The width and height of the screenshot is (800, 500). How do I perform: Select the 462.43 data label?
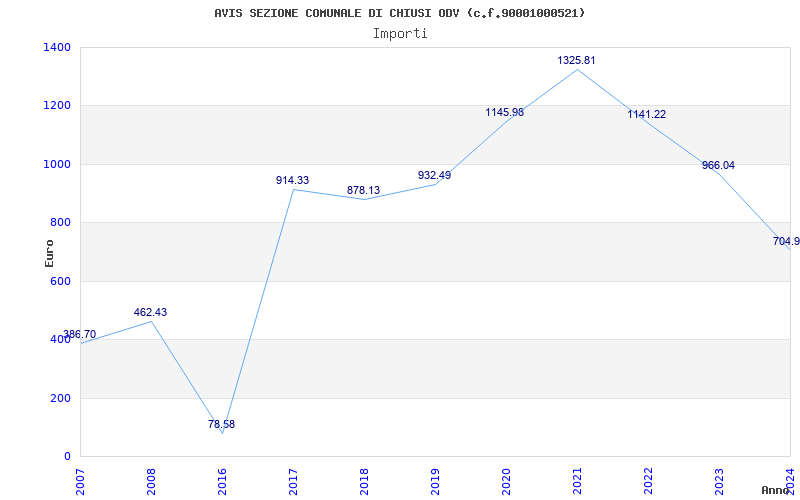click(x=151, y=312)
